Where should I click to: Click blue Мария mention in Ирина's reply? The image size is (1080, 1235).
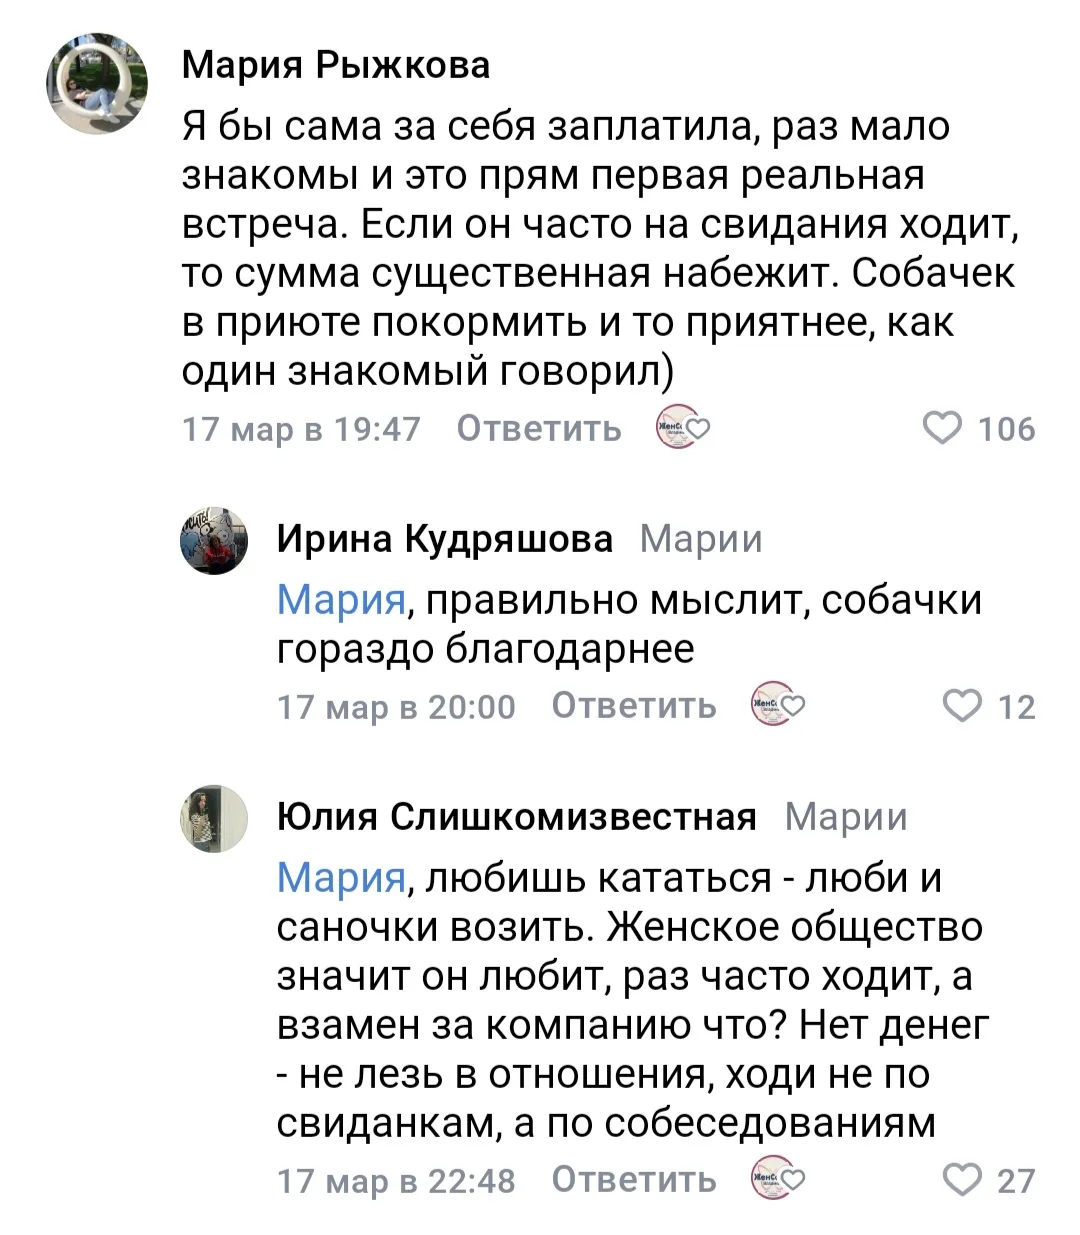pos(340,600)
